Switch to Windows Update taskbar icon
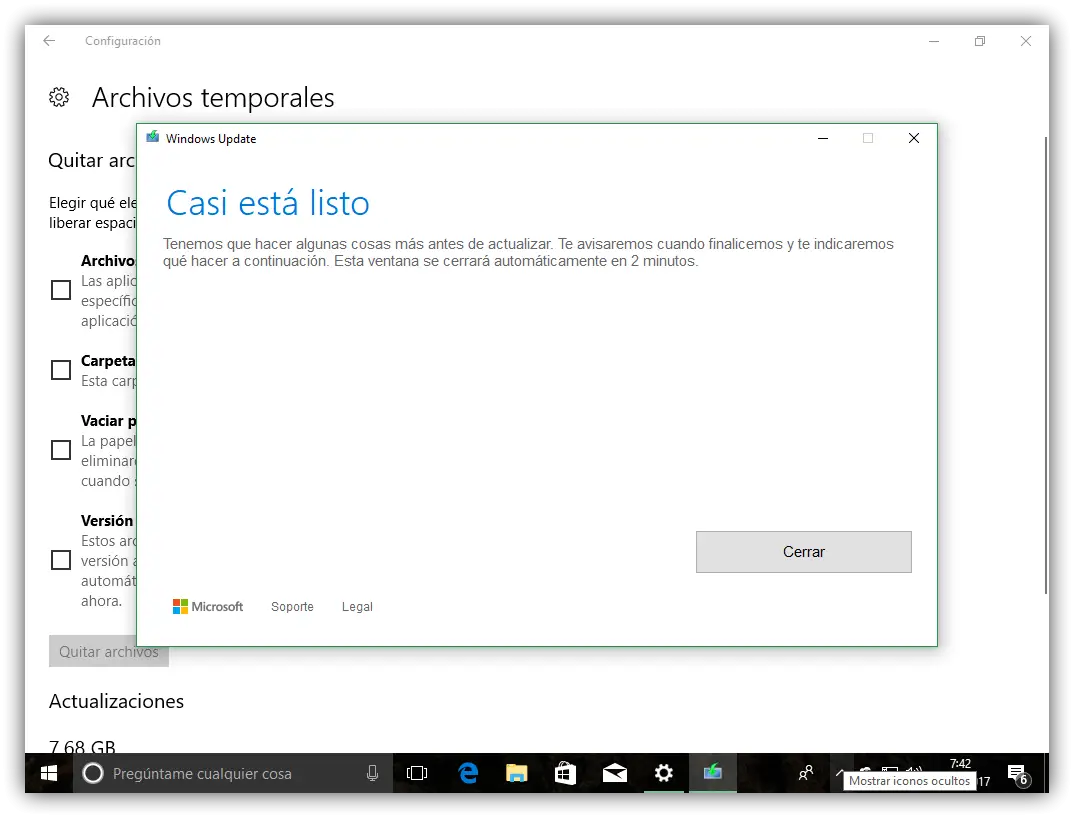Image resolution: width=1074 pixels, height=818 pixels. (x=712, y=773)
